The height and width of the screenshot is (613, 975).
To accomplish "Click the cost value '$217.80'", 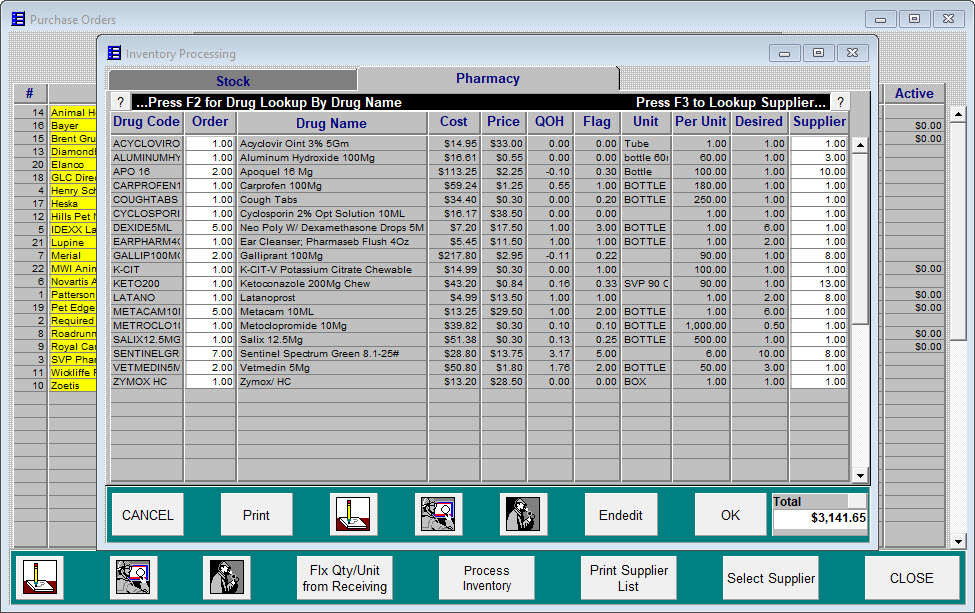I will pyautogui.click(x=458, y=256).
